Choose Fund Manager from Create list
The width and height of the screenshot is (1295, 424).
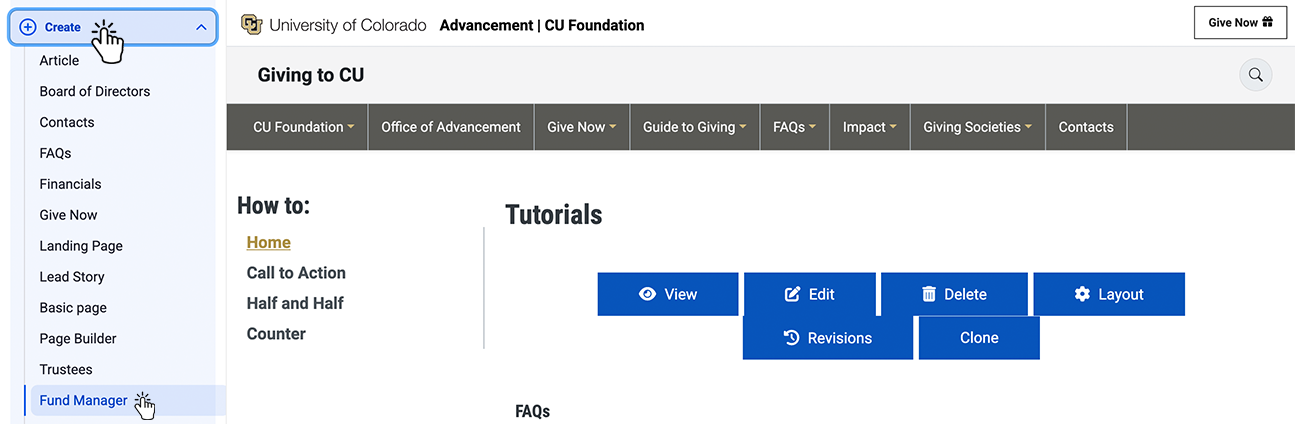coord(83,401)
